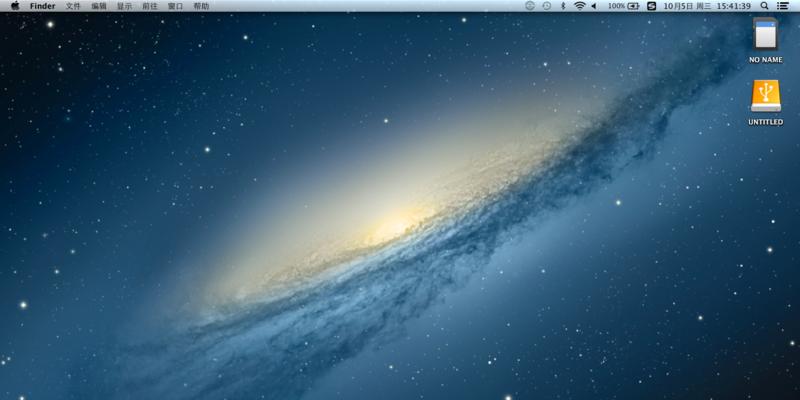Viewport: 800px width, 400px height.
Task: Open the Apple menu
Action: (x=15, y=6)
